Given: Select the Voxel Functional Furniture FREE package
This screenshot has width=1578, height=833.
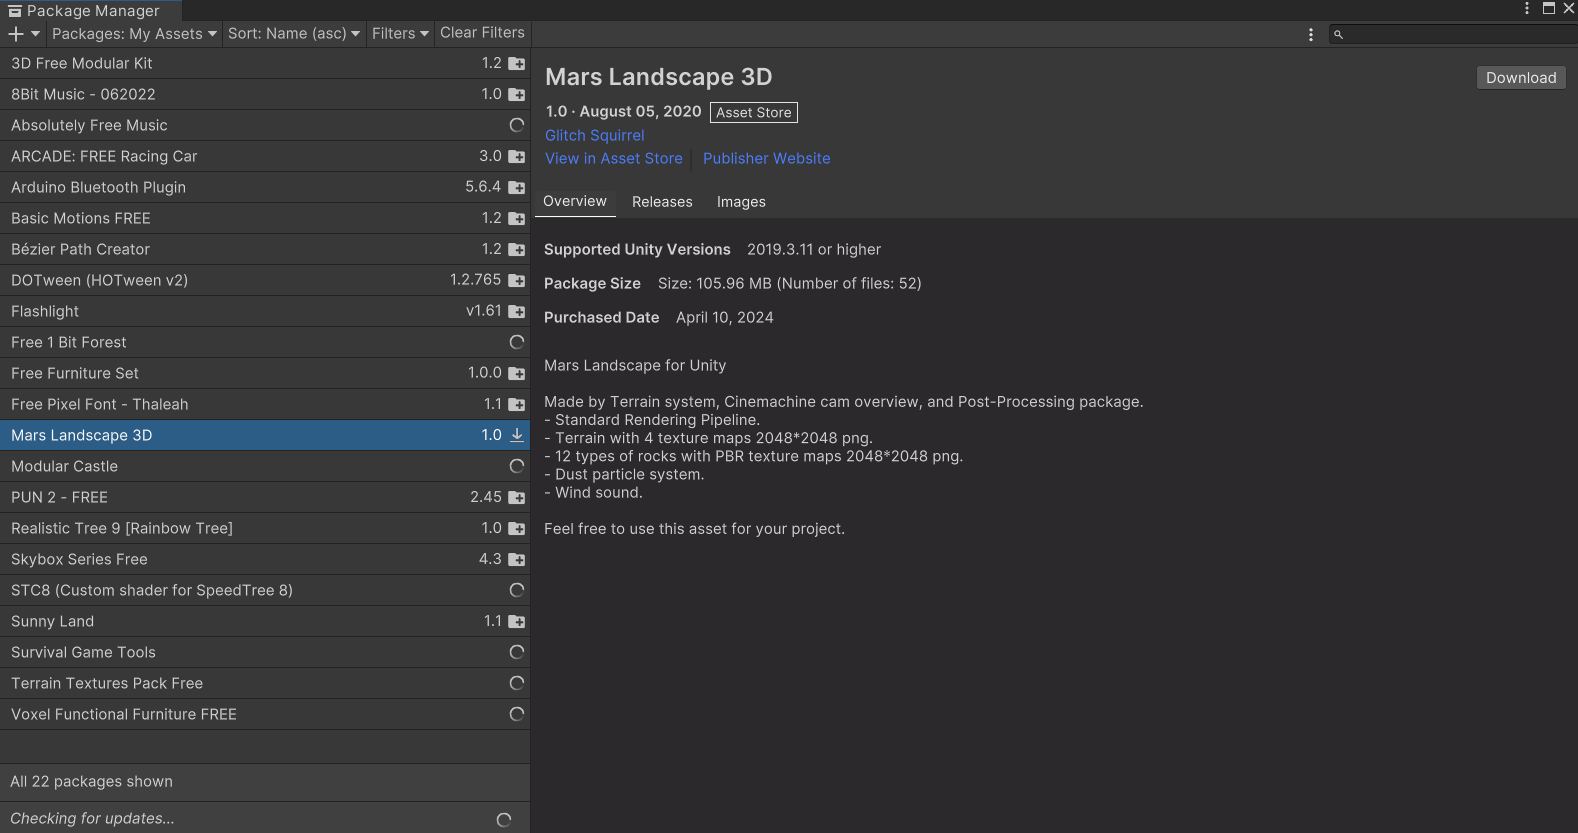Looking at the screenshot, I should click(x=265, y=714).
